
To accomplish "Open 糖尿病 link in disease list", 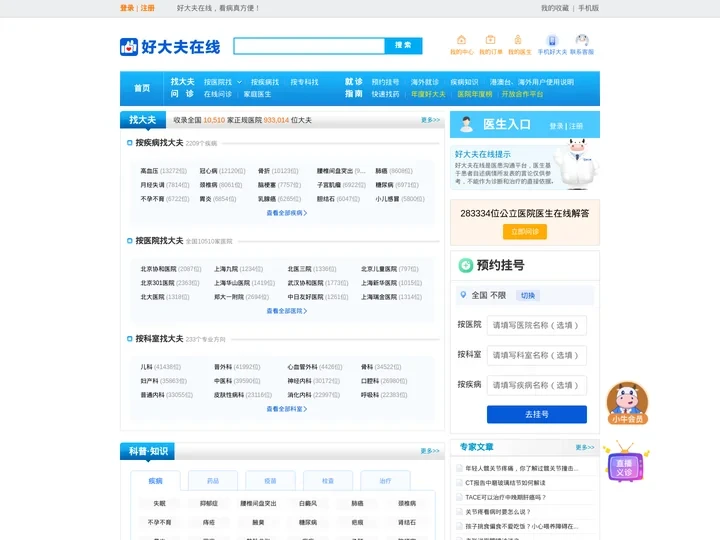I will (x=384, y=185).
